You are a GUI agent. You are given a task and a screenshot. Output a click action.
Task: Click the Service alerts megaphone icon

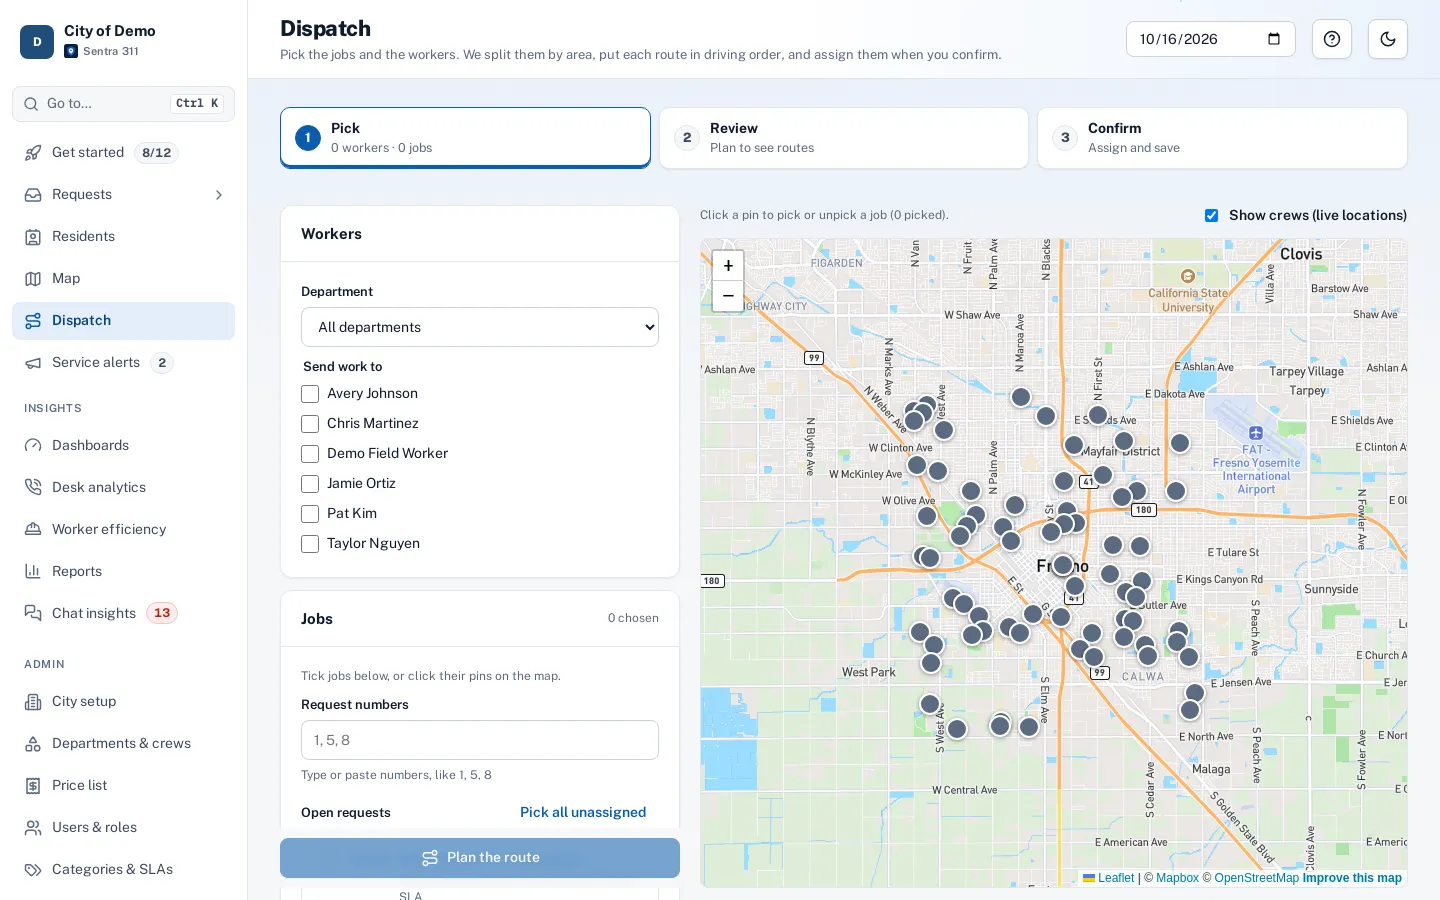tap(33, 363)
